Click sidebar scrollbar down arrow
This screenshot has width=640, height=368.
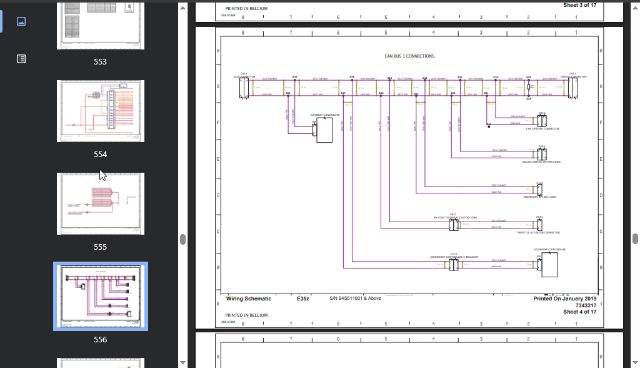click(183, 362)
